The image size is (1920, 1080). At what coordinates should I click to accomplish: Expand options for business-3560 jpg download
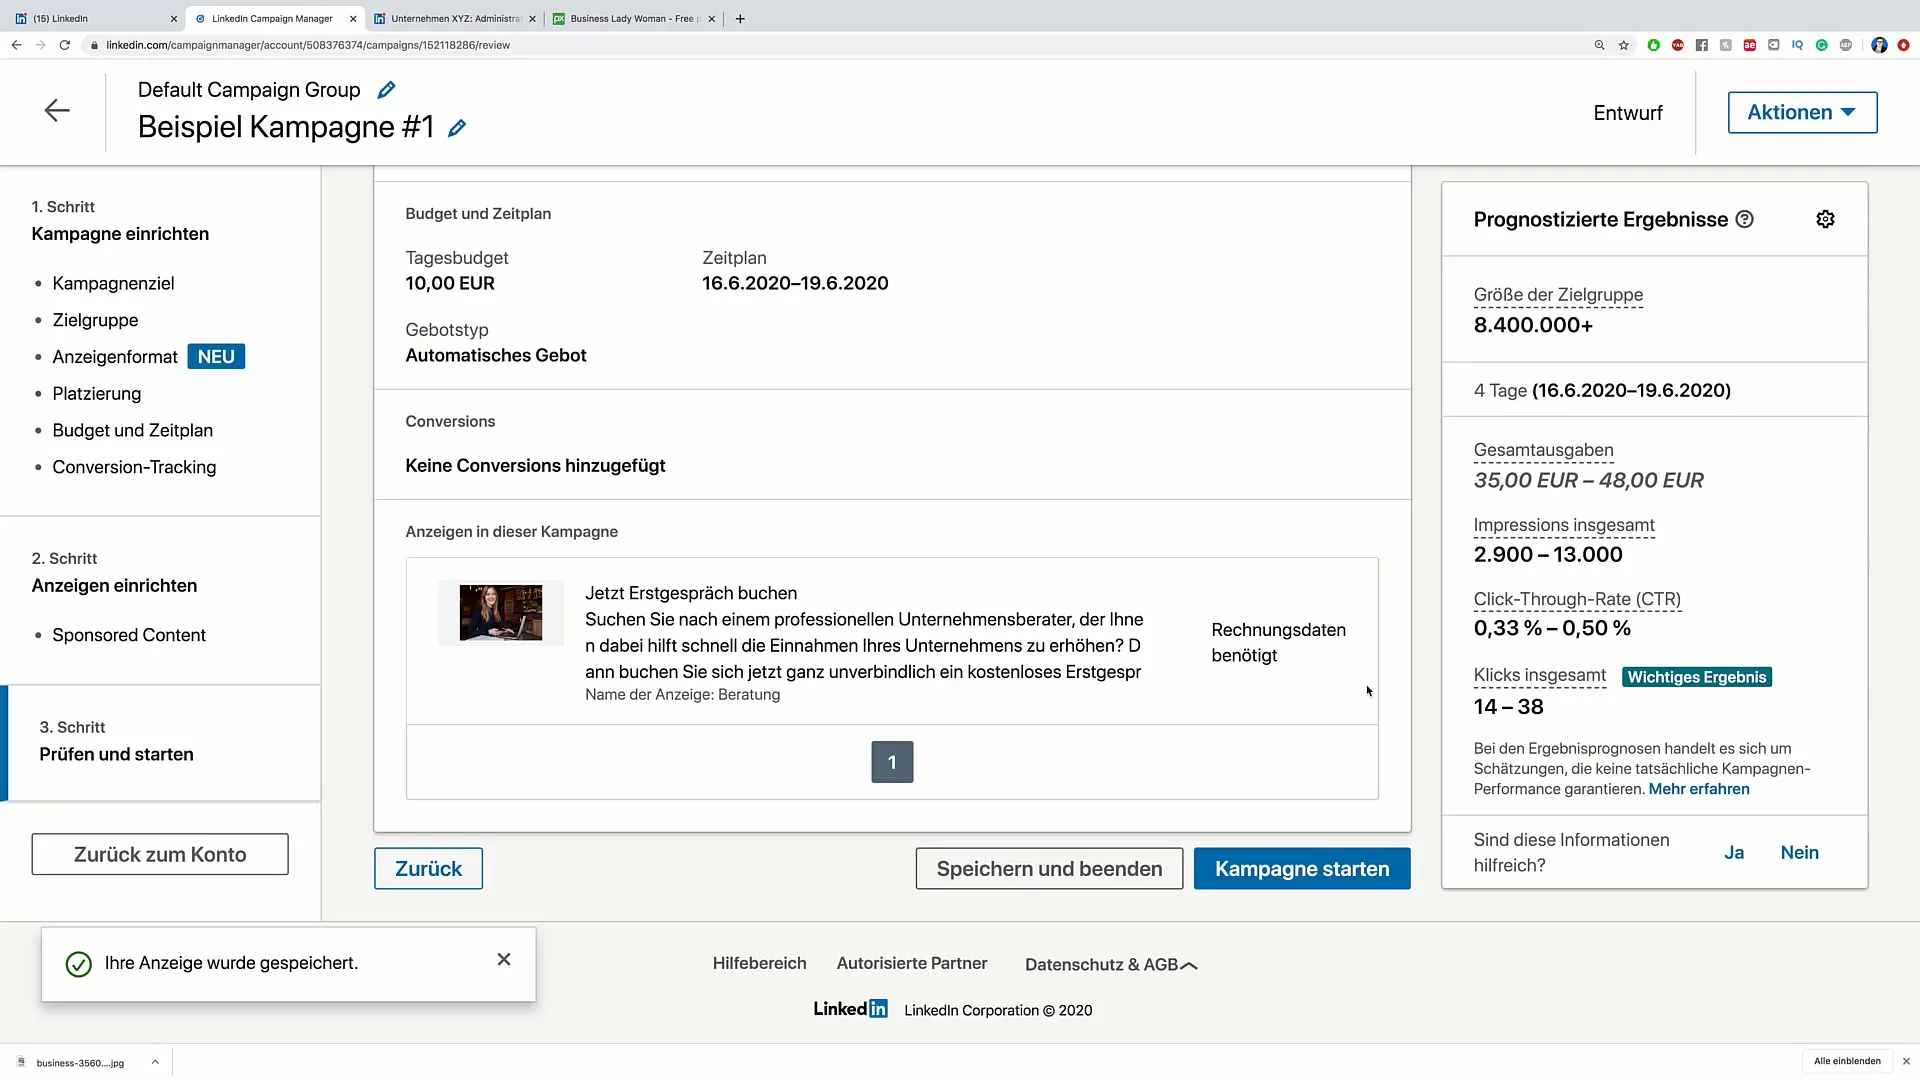[155, 1062]
